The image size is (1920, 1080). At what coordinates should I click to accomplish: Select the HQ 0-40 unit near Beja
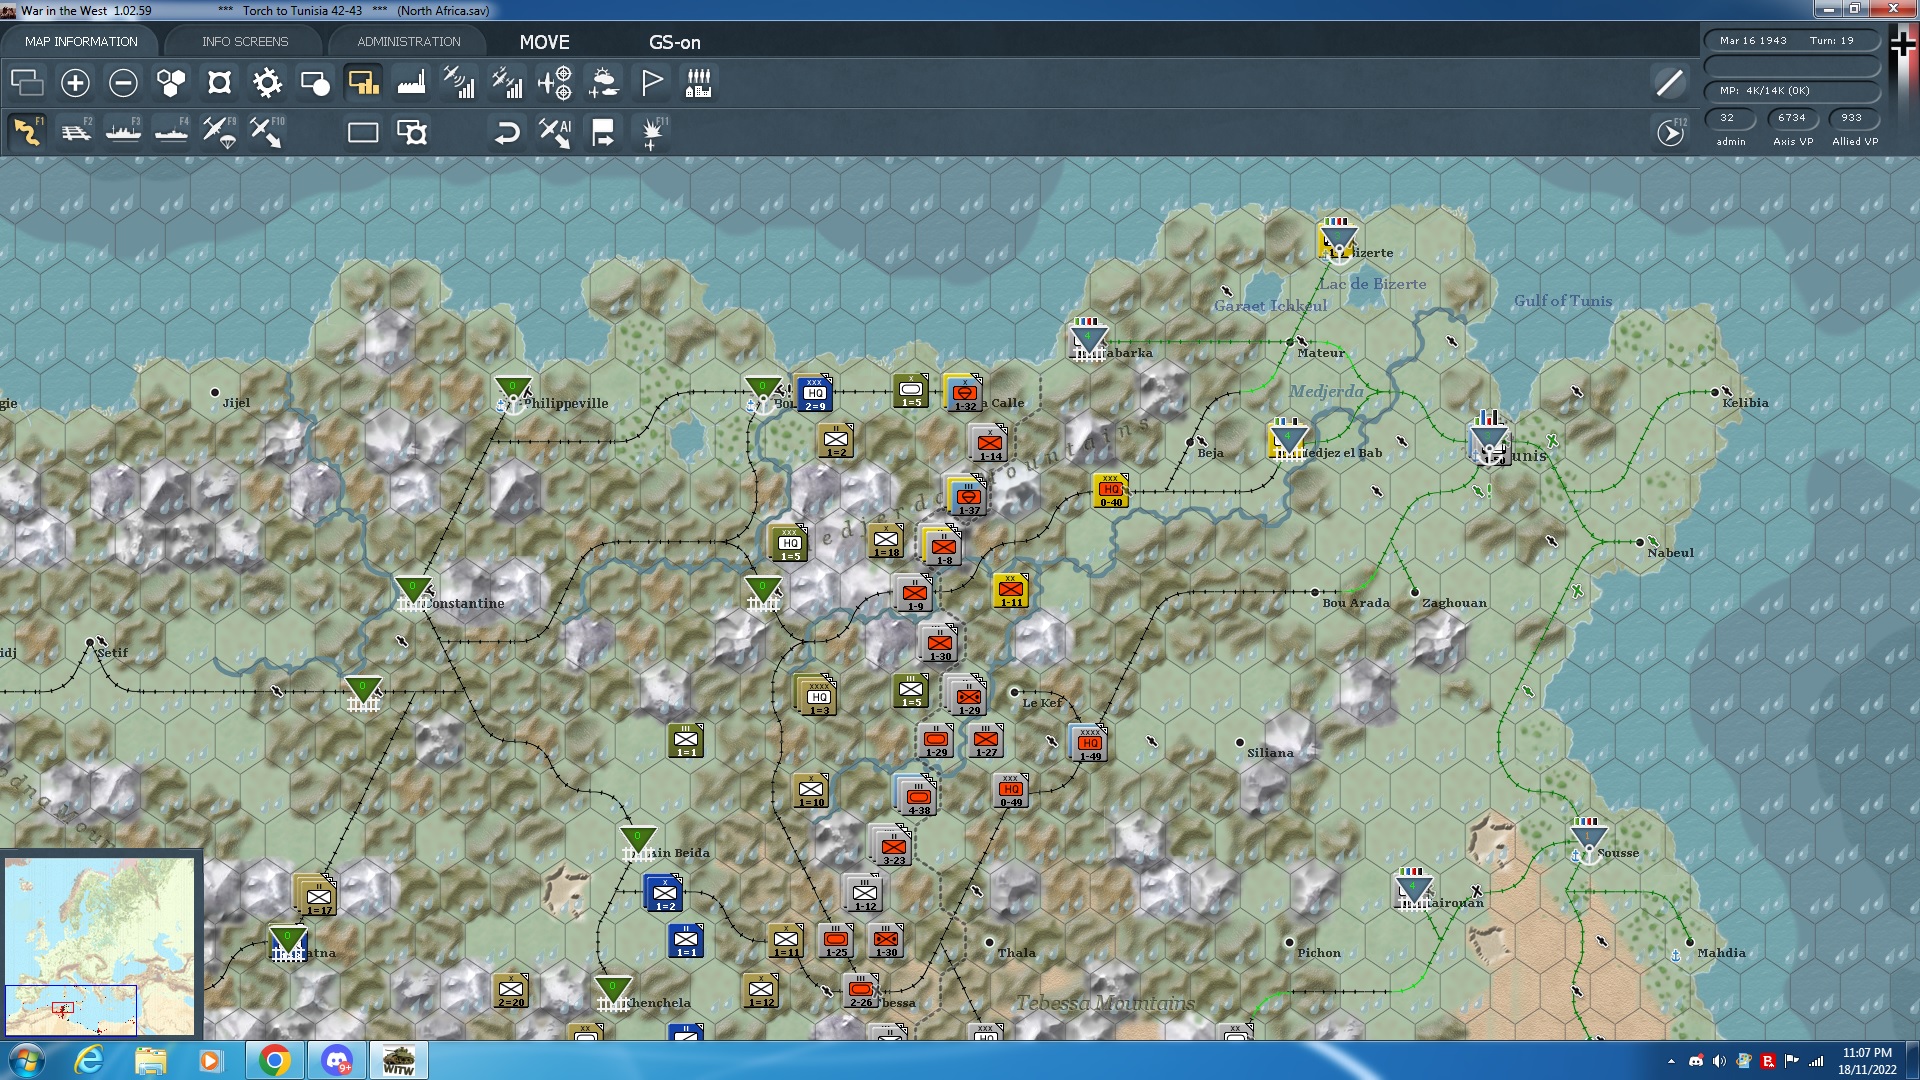tap(1110, 490)
